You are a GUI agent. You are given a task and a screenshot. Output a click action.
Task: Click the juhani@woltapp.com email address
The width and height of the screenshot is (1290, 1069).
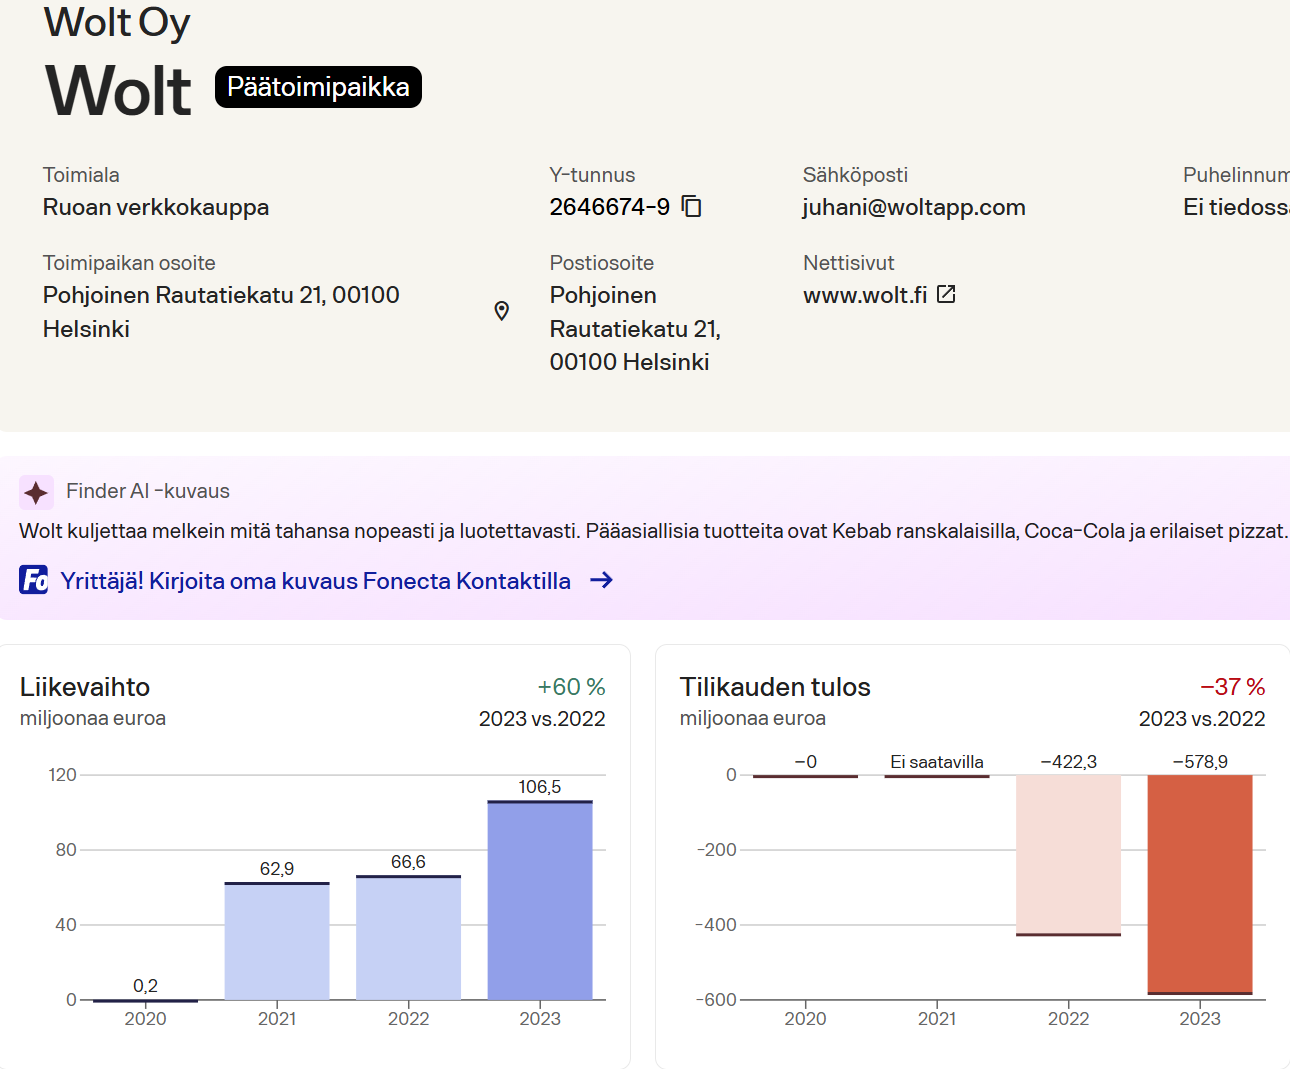tap(914, 207)
